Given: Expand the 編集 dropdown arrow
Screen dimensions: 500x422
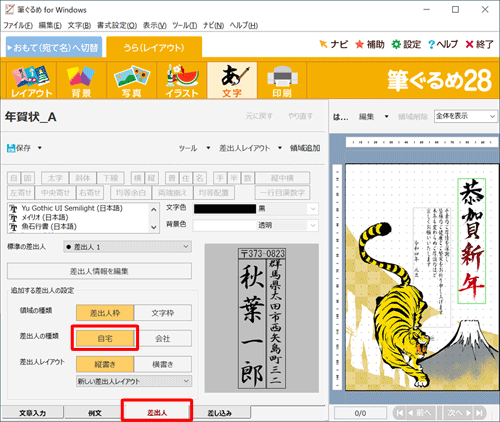Looking at the screenshot, I should tap(386, 116).
